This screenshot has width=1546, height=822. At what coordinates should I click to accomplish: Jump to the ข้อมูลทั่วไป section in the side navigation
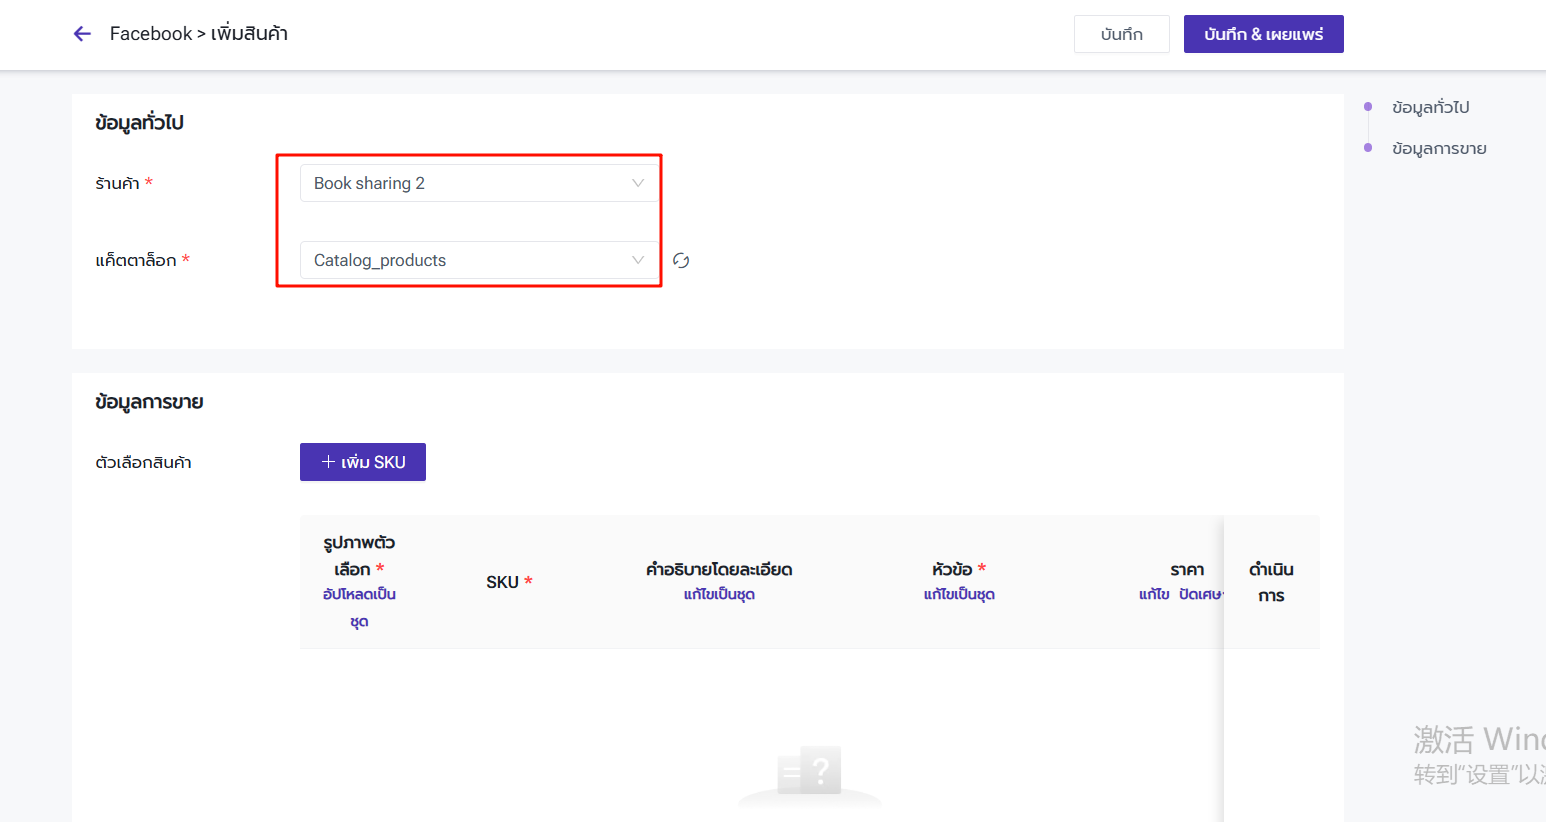tap(1430, 107)
